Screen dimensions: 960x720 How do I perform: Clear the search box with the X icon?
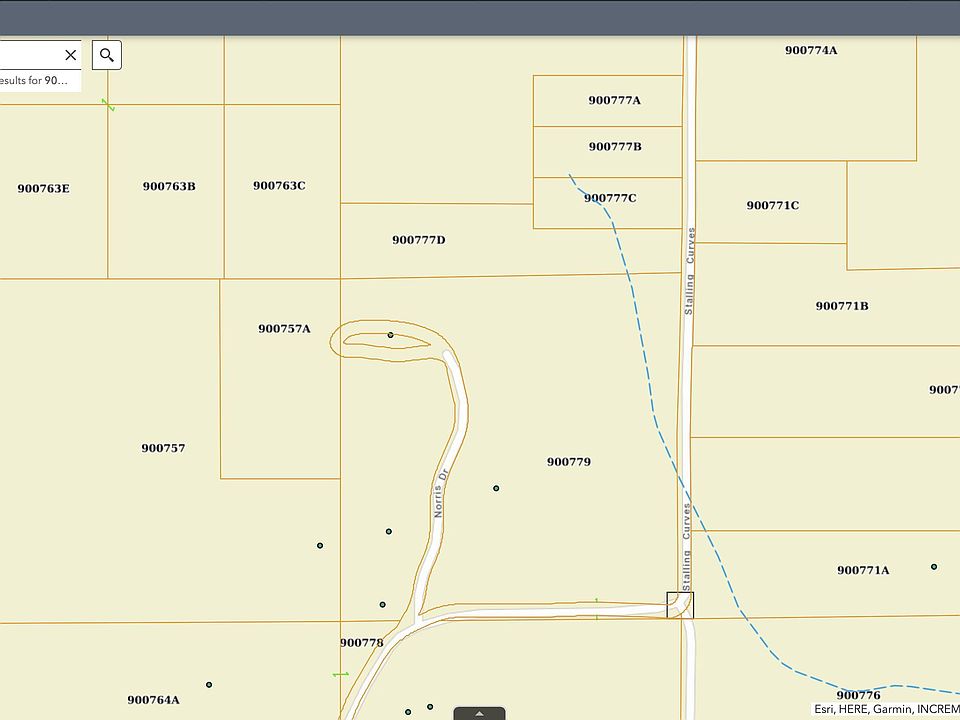click(x=70, y=55)
